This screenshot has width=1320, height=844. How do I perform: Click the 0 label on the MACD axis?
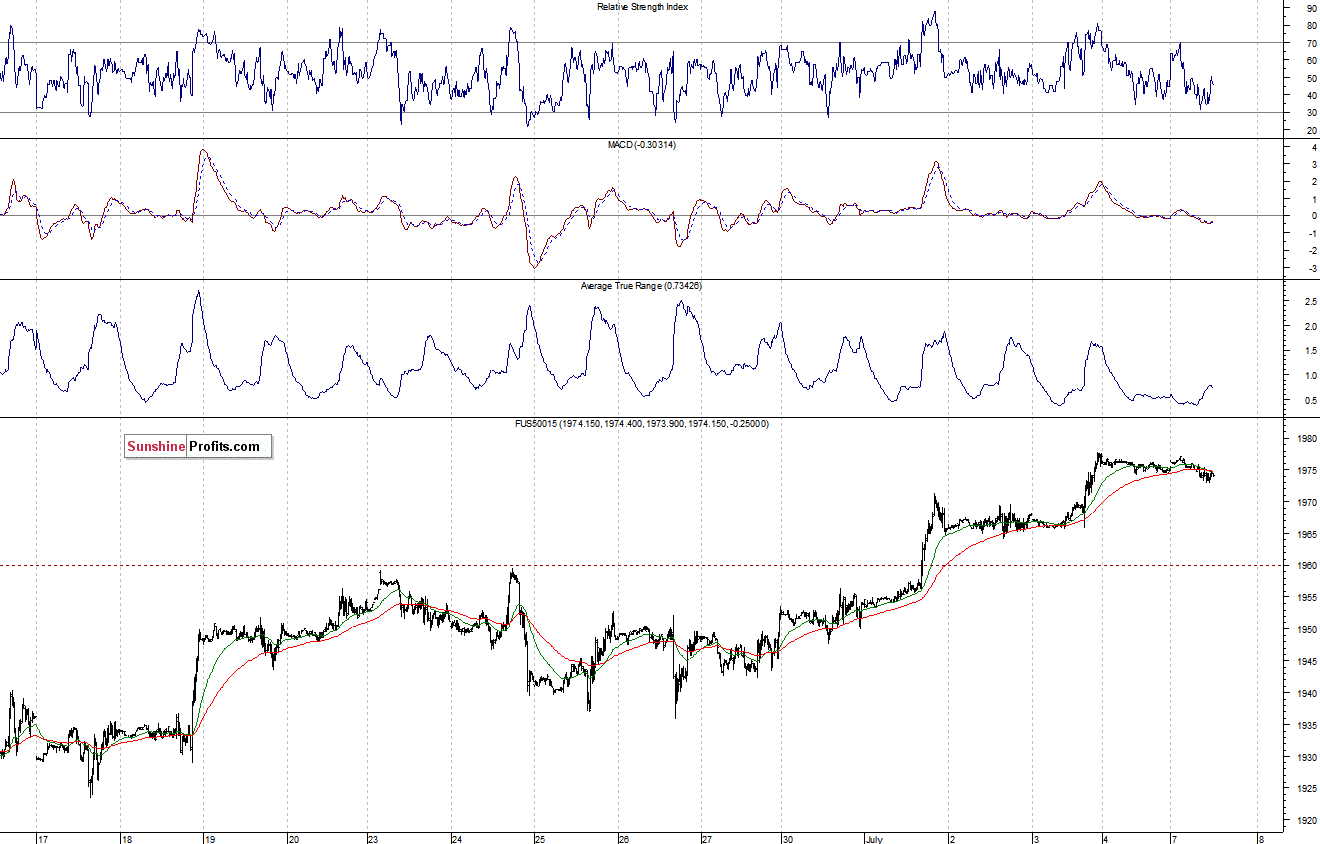1313,216
